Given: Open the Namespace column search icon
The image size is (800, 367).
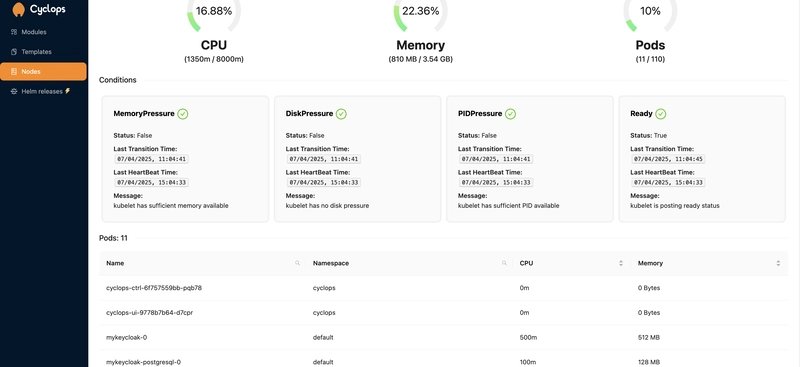Looking at the screenshot, I should click(x=504, y=263).
